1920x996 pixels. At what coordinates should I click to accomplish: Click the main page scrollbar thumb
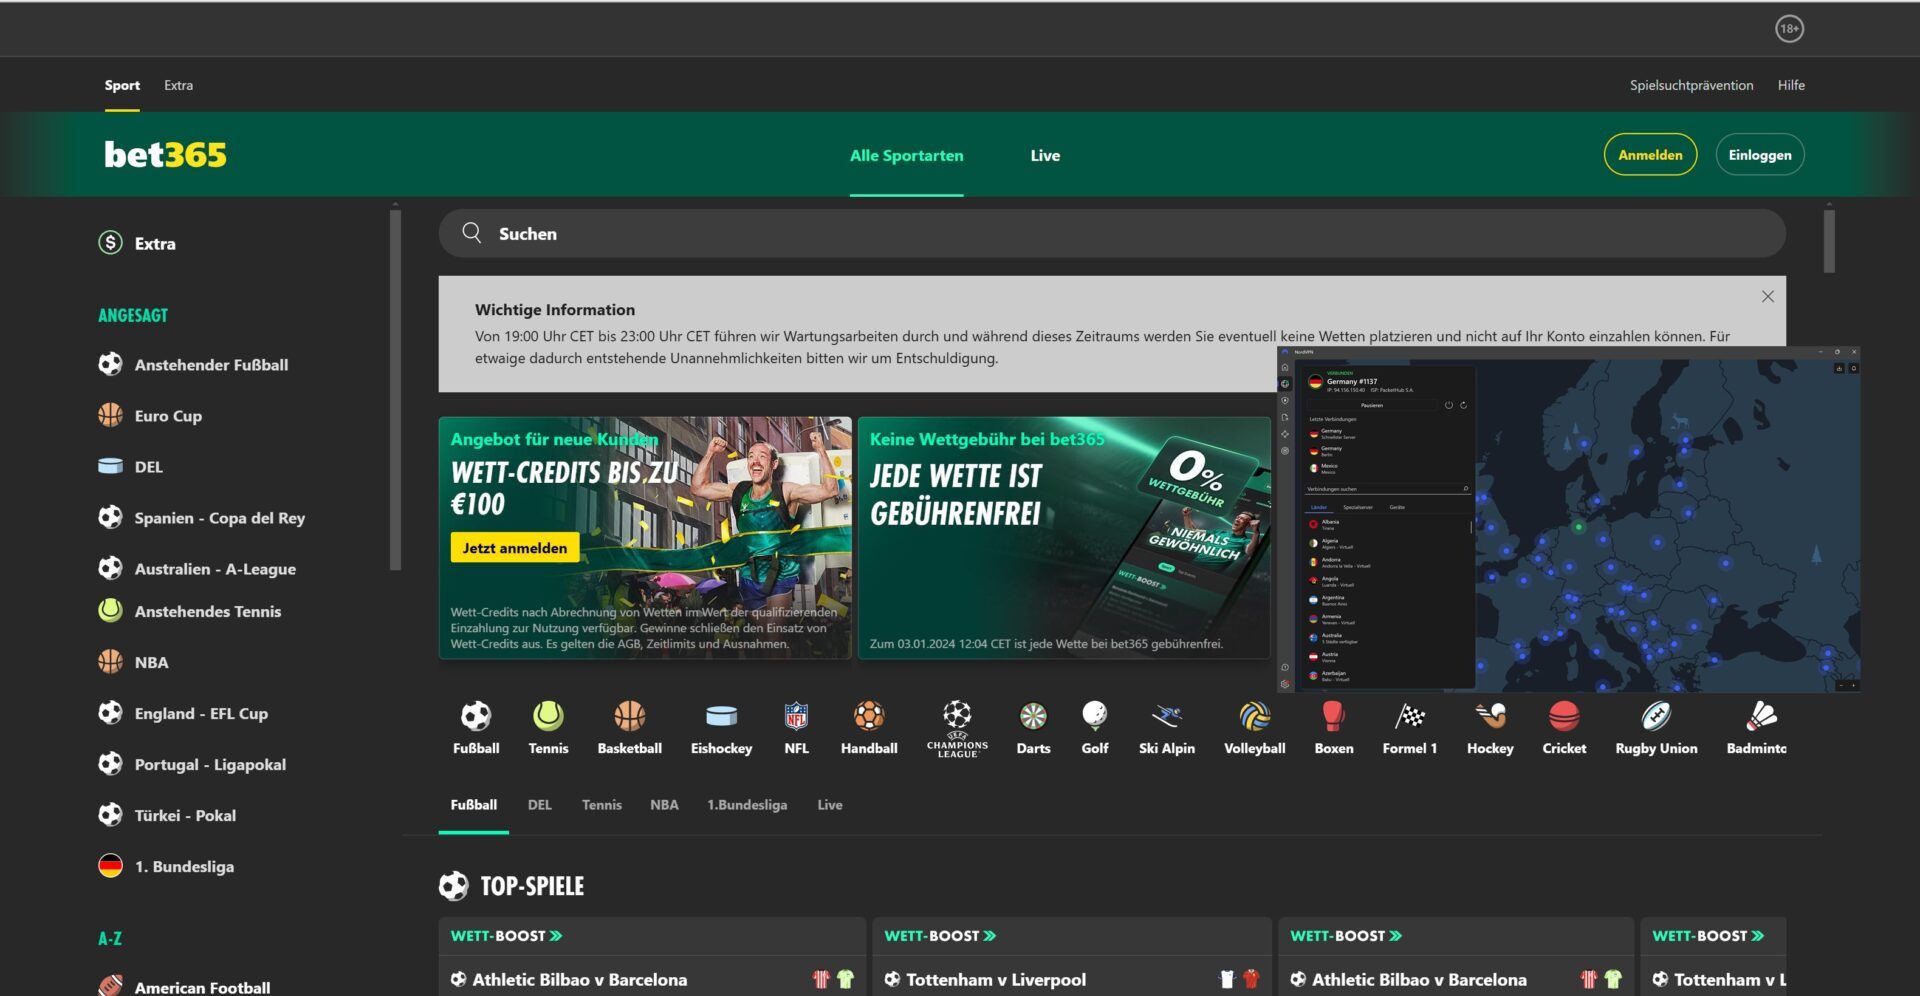pyautogui.click(x=1829, y=240)
